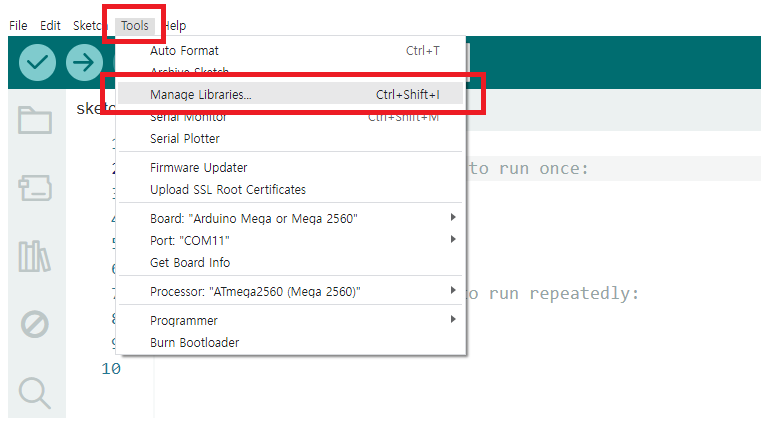Choose Manage Libraries... menu entry
772x422 pixels.
point(290,95)
